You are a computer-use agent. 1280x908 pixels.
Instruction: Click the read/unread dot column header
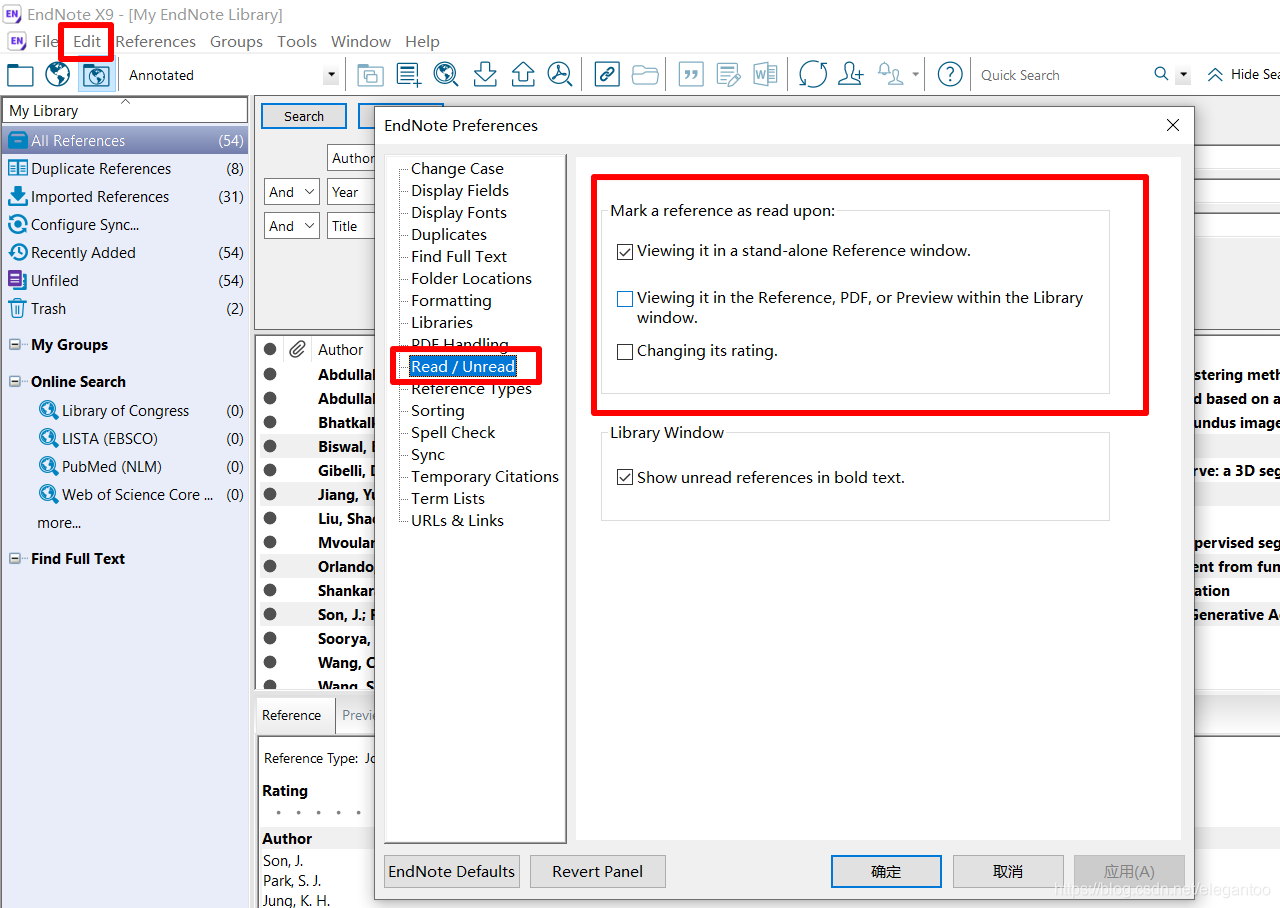click(270, 349)
